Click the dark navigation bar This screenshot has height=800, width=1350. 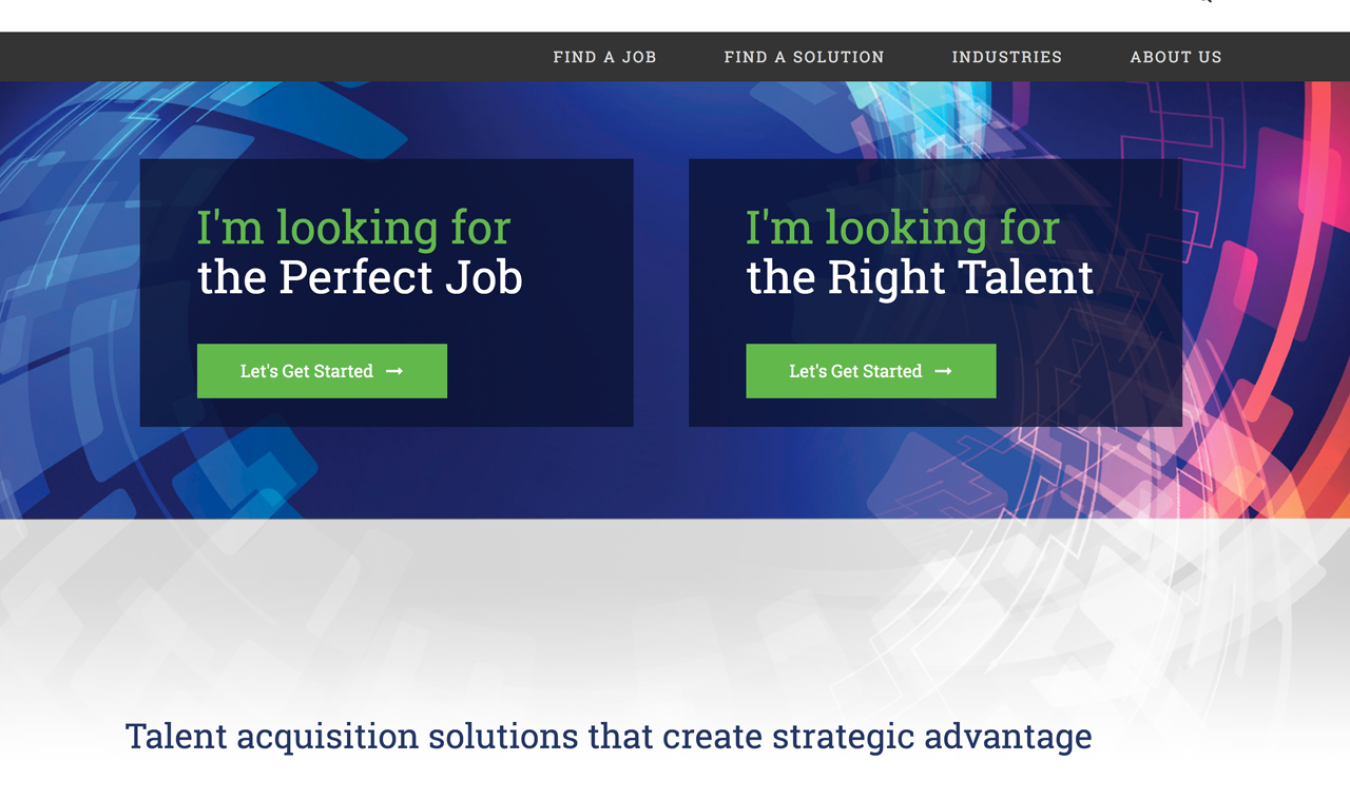click(x=300, y=57)
